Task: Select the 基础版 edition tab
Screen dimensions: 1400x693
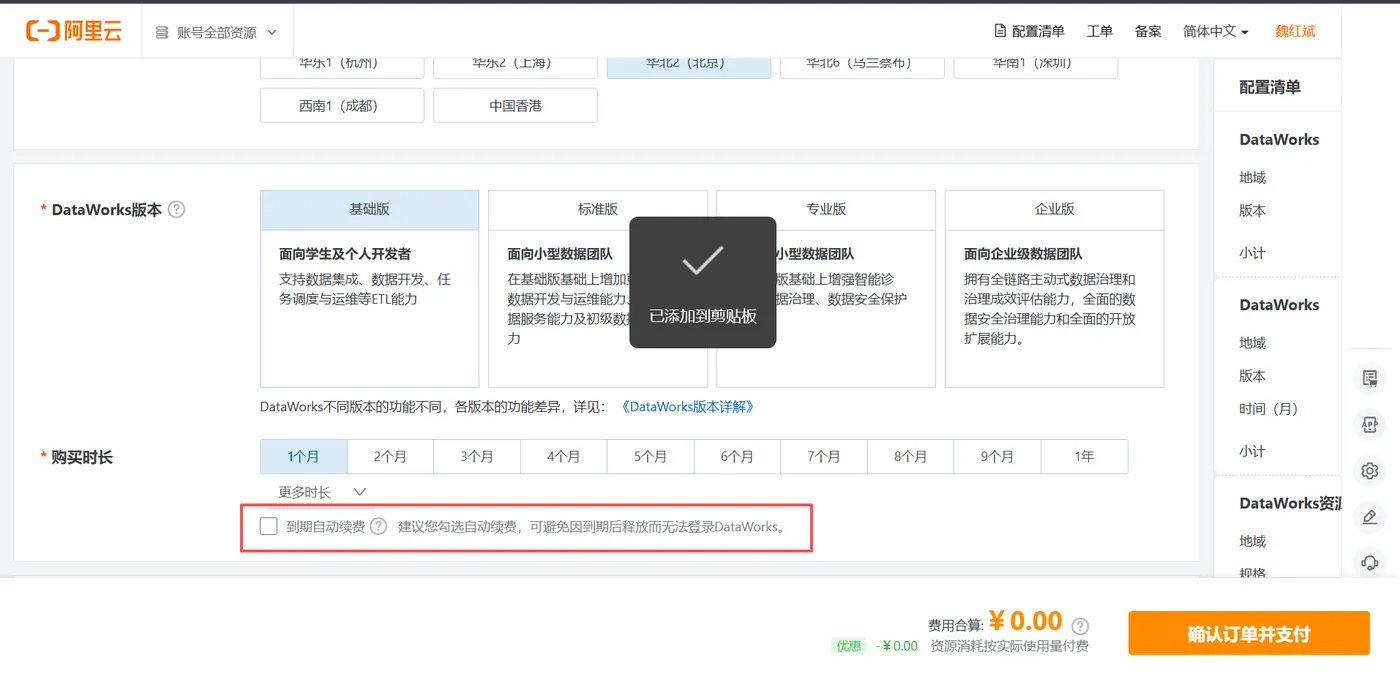Action: pyautogui.click(x=370, y=210)
